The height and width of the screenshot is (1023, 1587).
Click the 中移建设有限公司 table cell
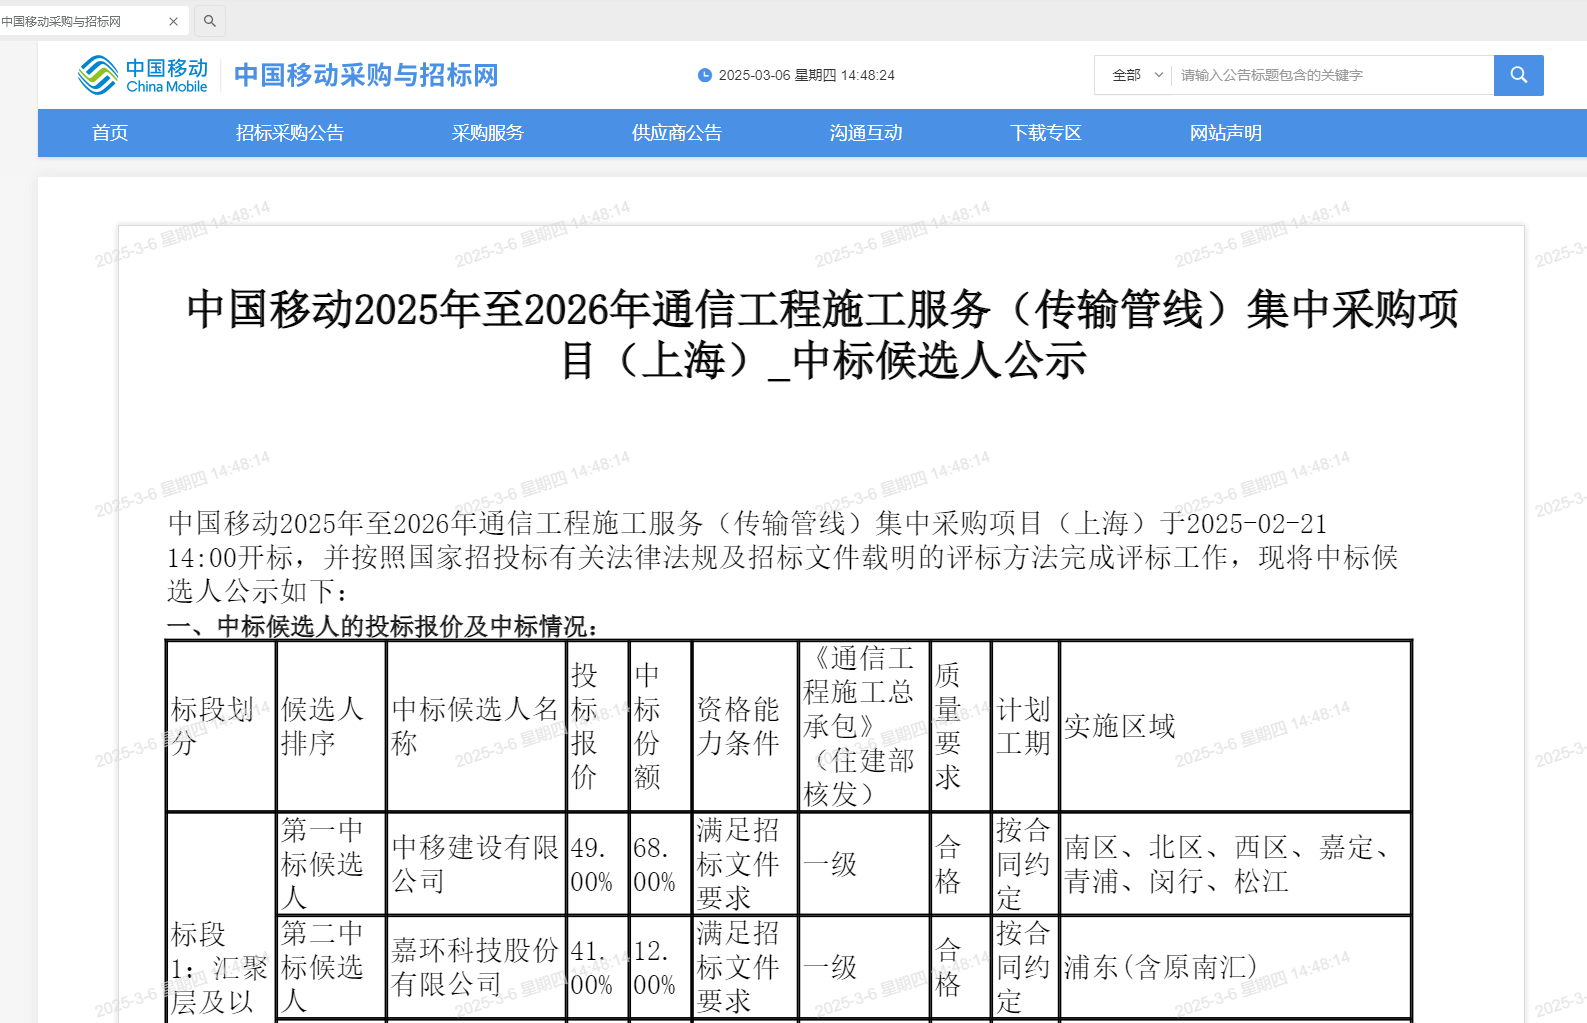(x=475, y=864)
